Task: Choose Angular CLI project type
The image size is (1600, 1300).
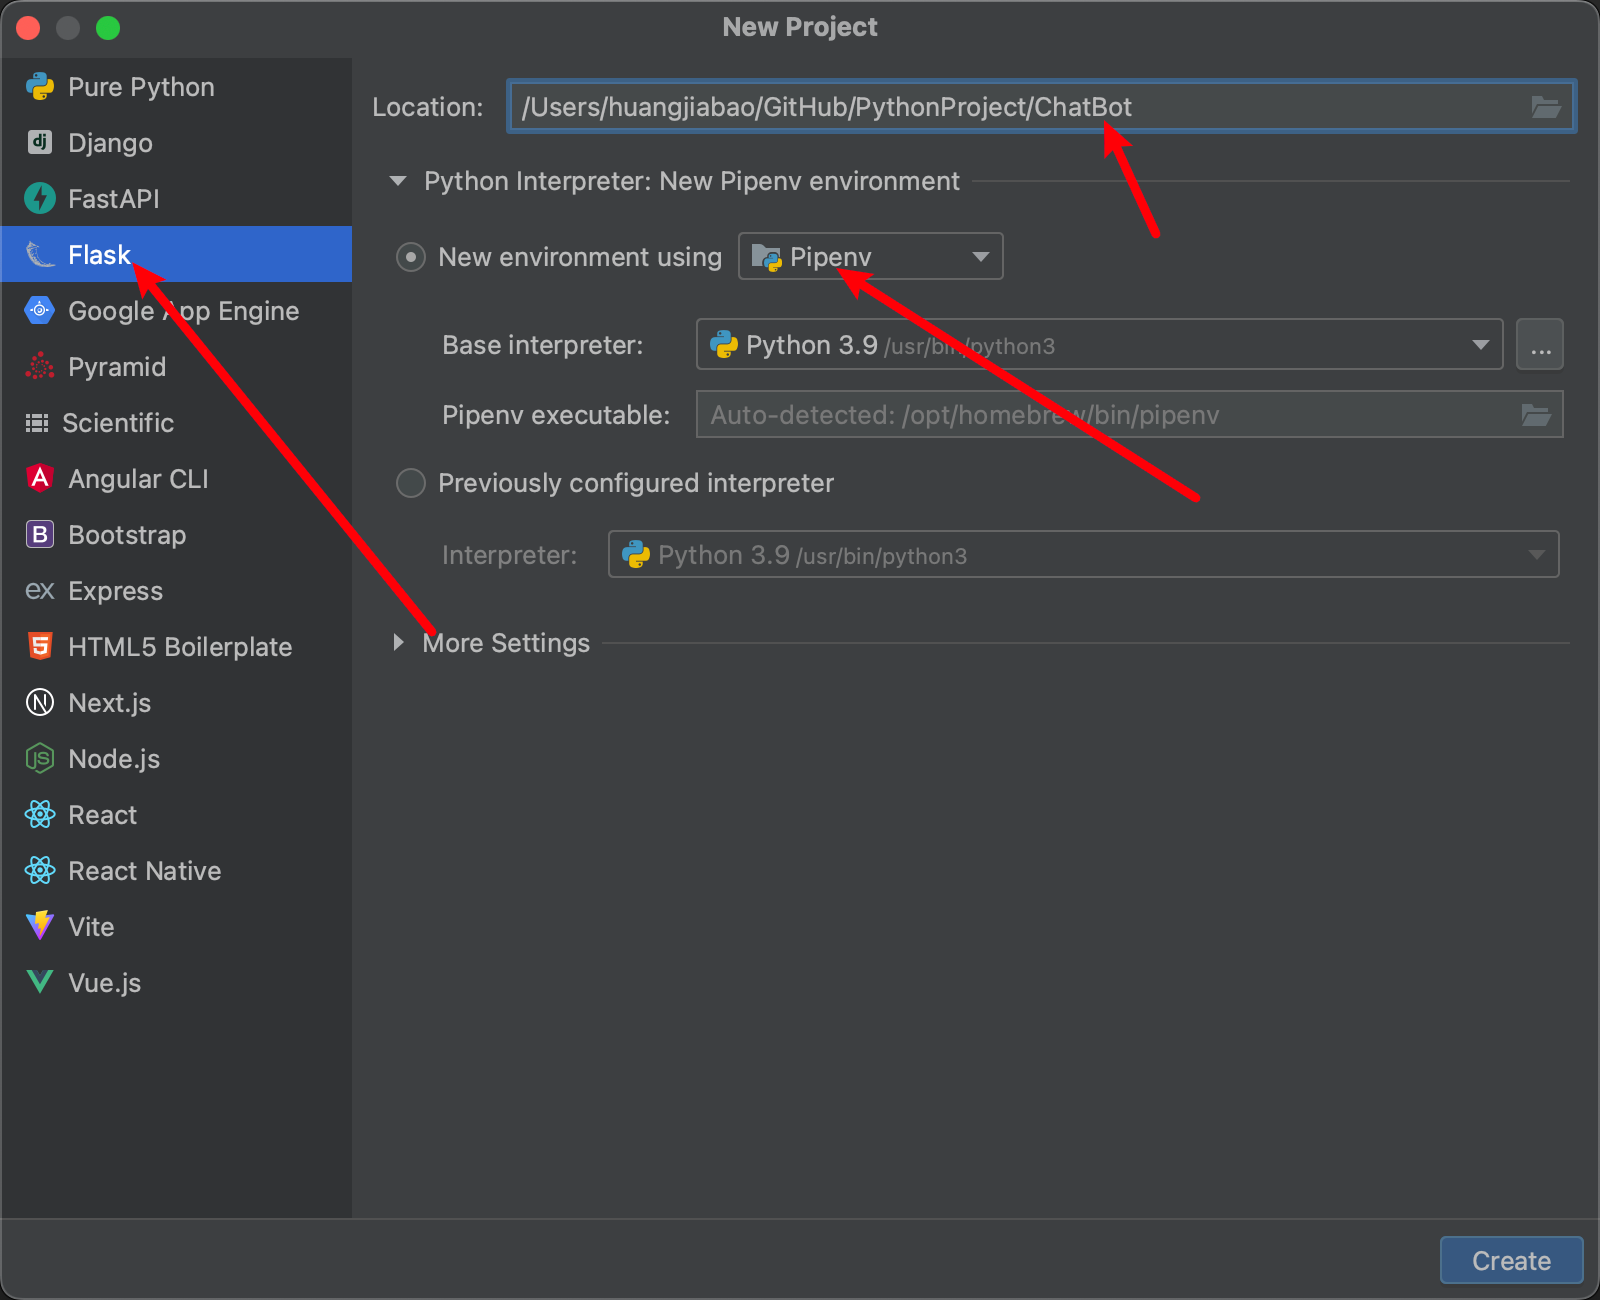Action: click(x=176, y=479)
